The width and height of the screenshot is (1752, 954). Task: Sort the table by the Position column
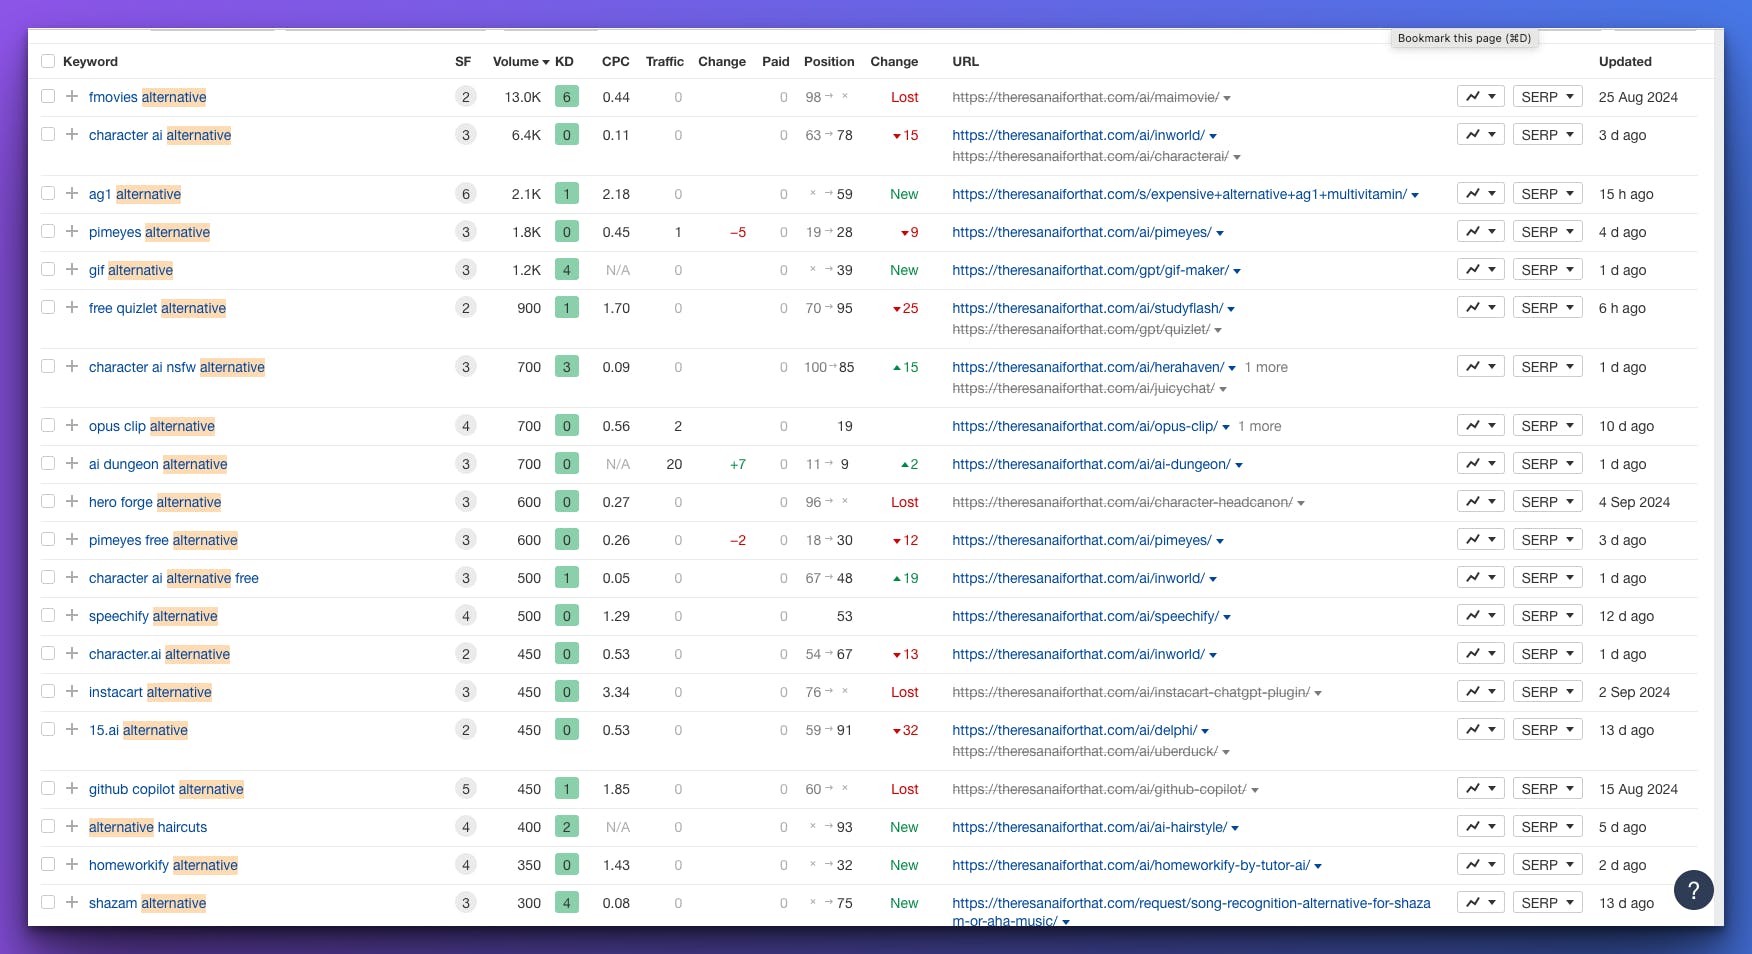tap(829, 61)
